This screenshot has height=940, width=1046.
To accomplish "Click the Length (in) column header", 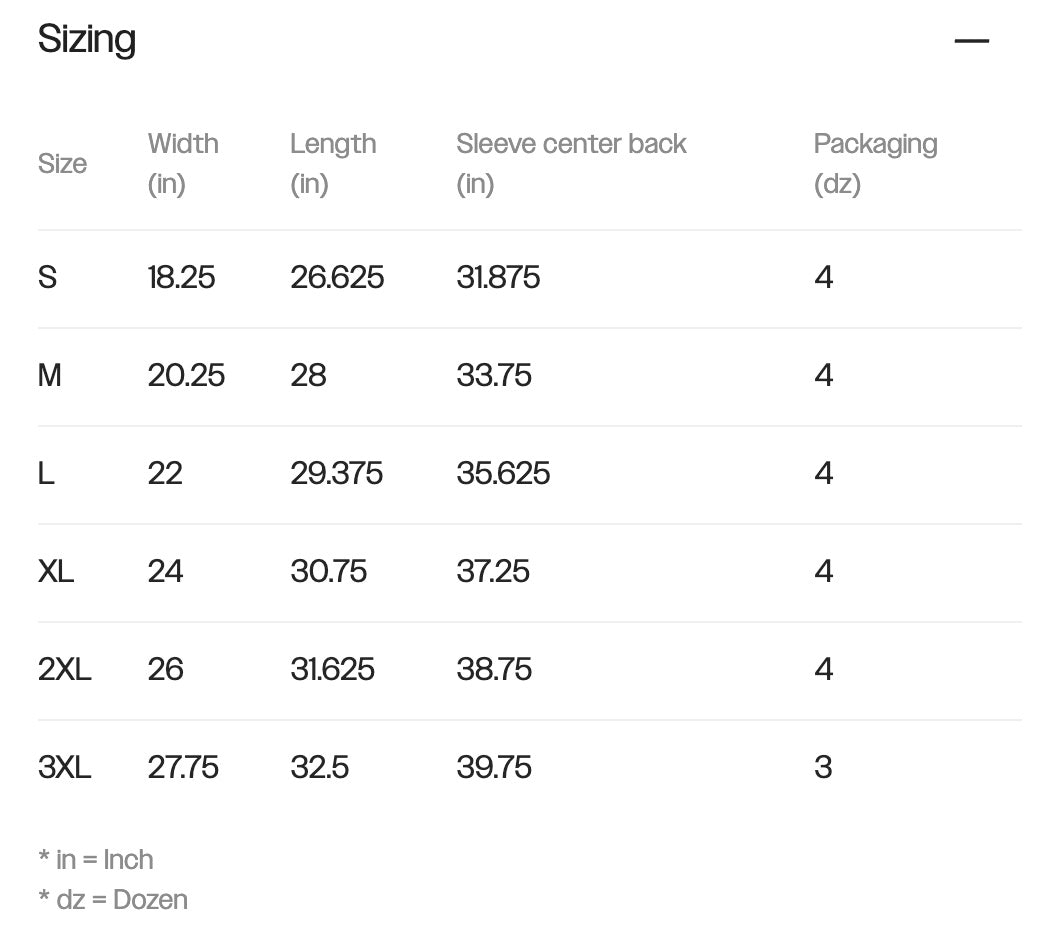I will (x=333, y=163).
